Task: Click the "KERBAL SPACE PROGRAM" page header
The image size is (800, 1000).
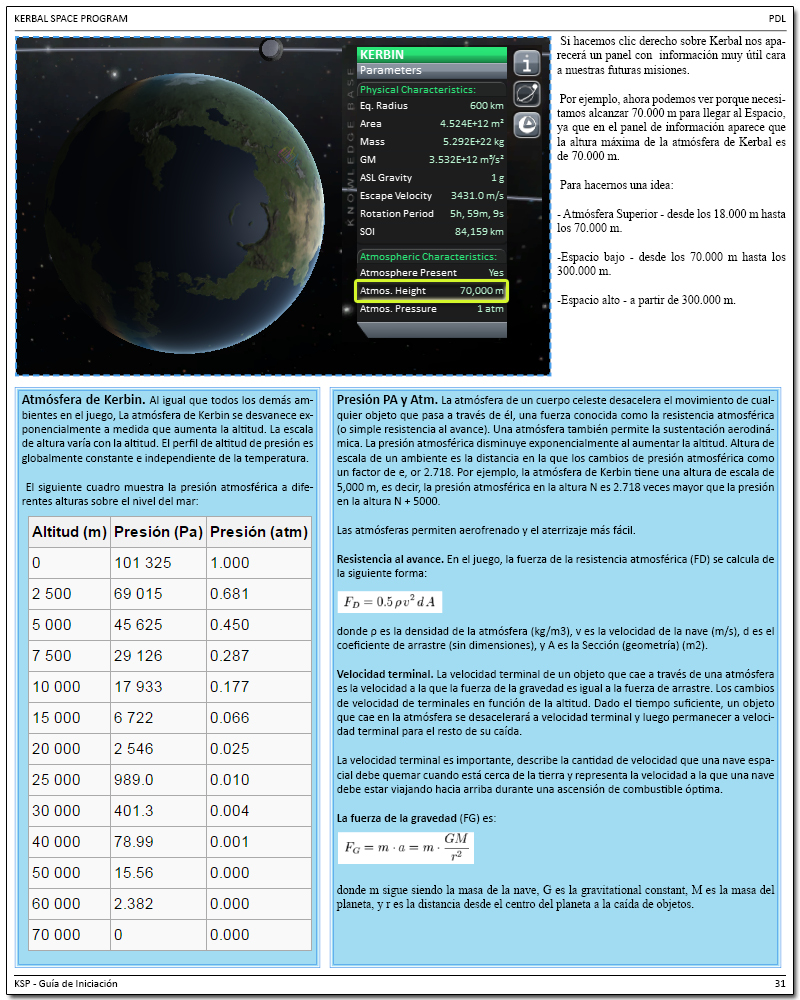Action: 71,18
